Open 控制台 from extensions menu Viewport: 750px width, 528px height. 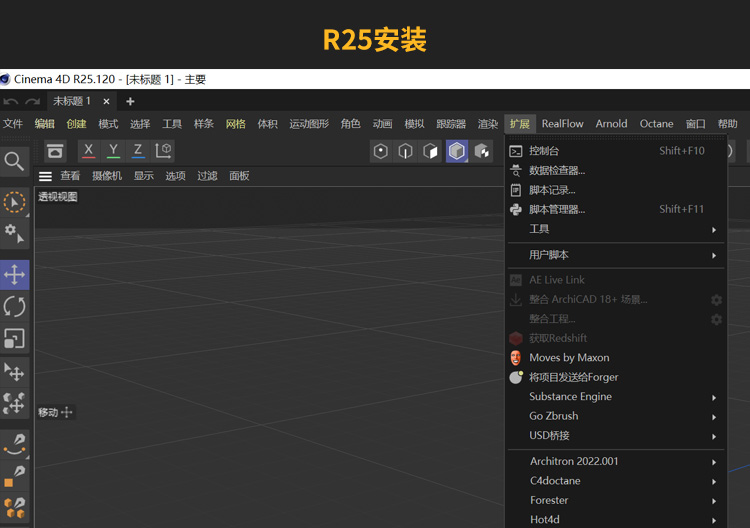[x=616, y=151]
